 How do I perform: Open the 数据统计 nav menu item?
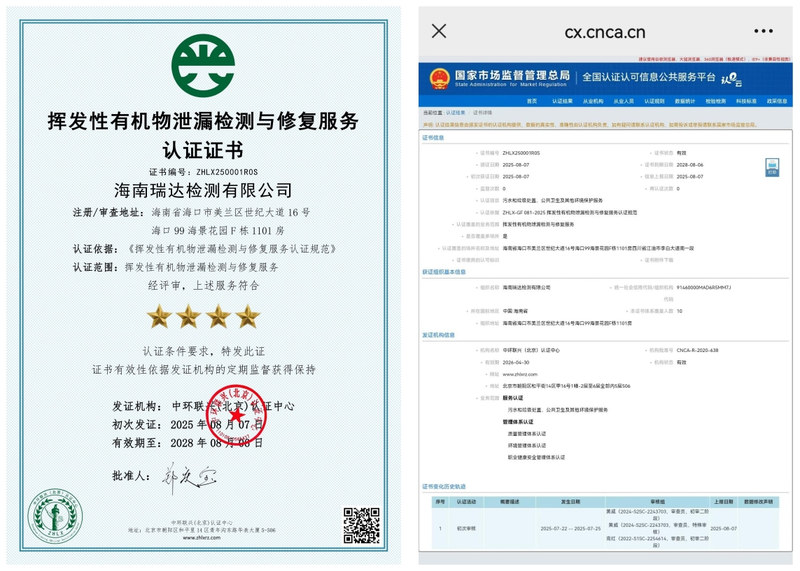pyautogui.click(x=685, y=101)
